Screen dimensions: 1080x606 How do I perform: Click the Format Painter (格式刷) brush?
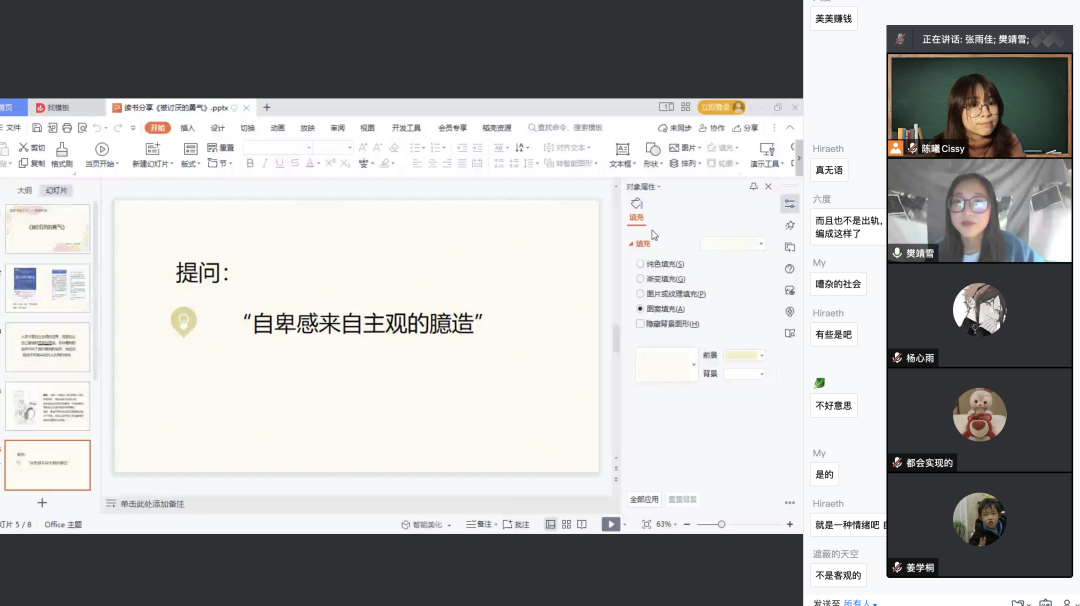tap(62, 149)
